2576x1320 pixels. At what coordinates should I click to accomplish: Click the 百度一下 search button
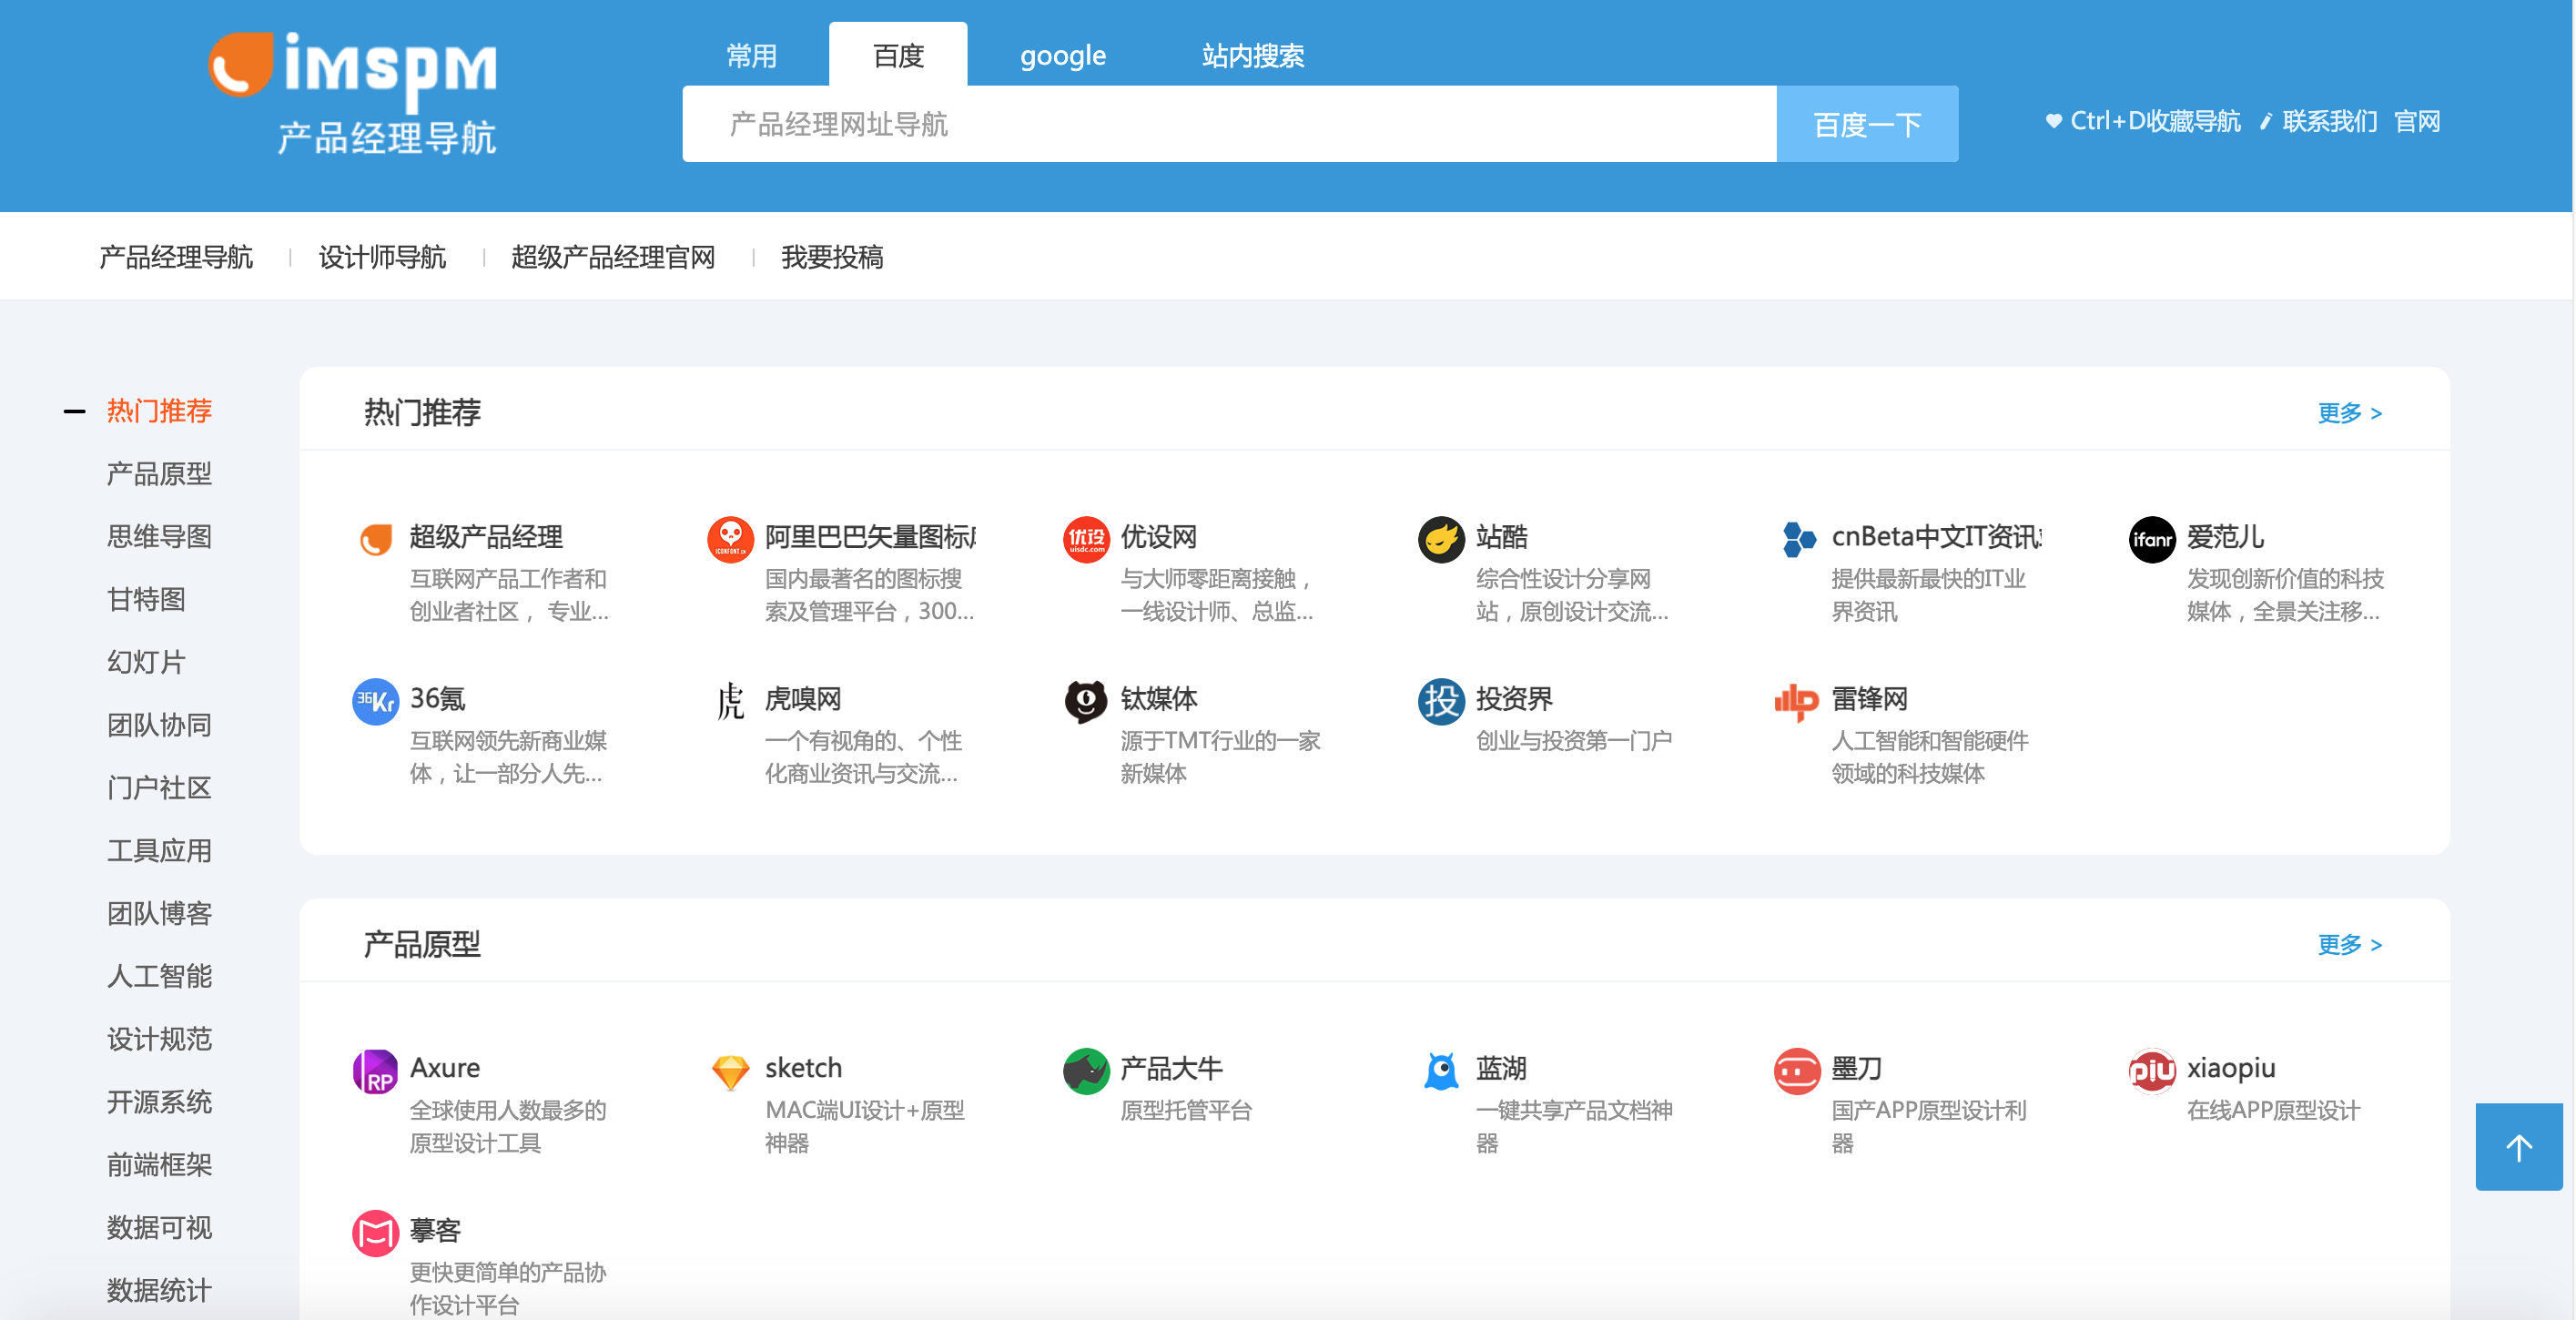click(x=1866, y=123)
